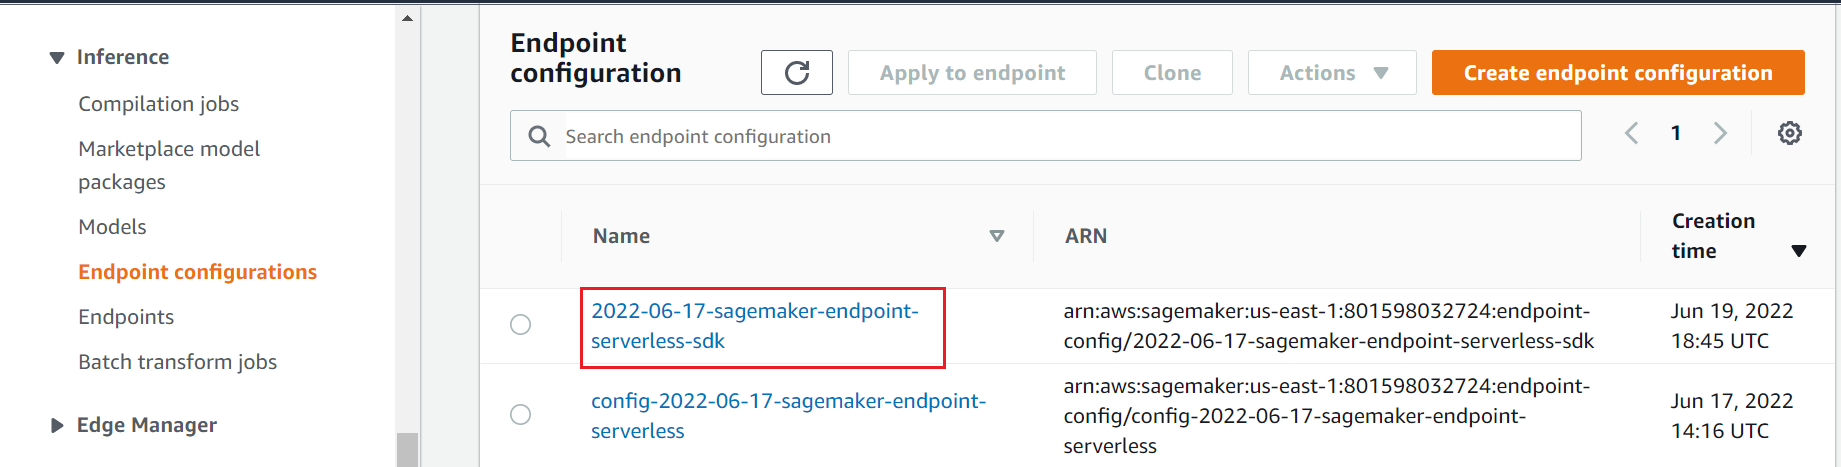The height and width of the screenshot is (467, 1841).
Task: Open table preferences gear icon
Action: [x=1789, y=133]
